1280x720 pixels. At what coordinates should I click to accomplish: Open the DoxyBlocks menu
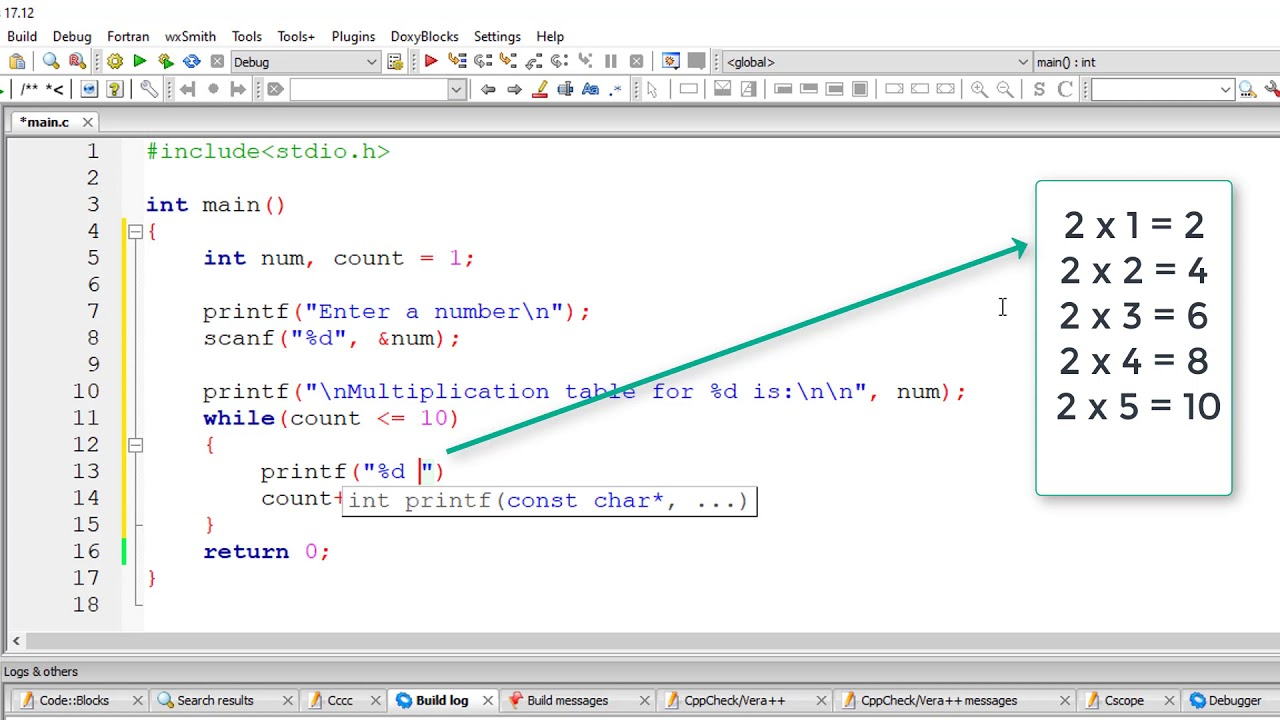point(424,36)
